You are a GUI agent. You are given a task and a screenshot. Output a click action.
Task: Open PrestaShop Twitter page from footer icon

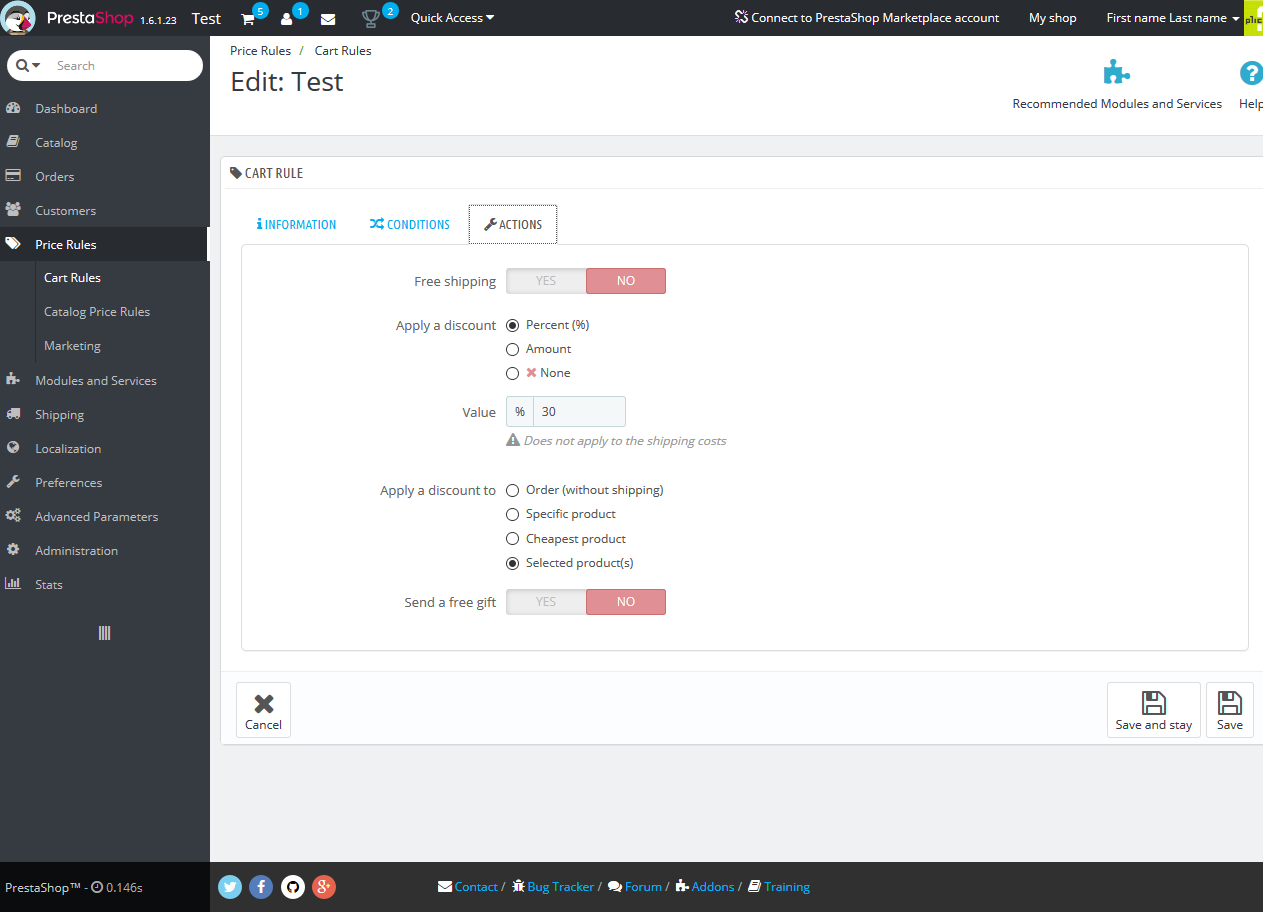(x=229, y=886)
